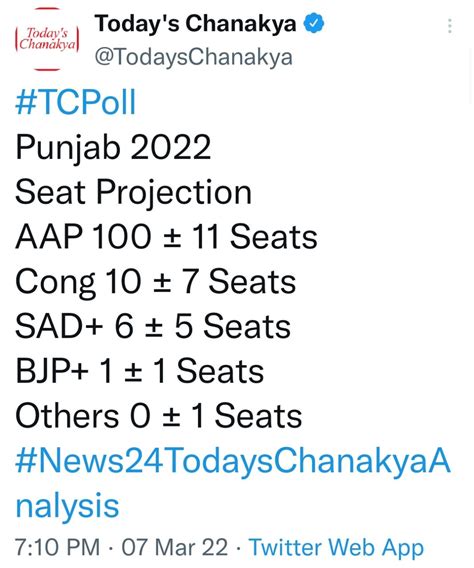The width and height of the screenshot is (474, 568).
Task: Click the word 'Seats' in the AAP line
Action: (x=274, y=237)
